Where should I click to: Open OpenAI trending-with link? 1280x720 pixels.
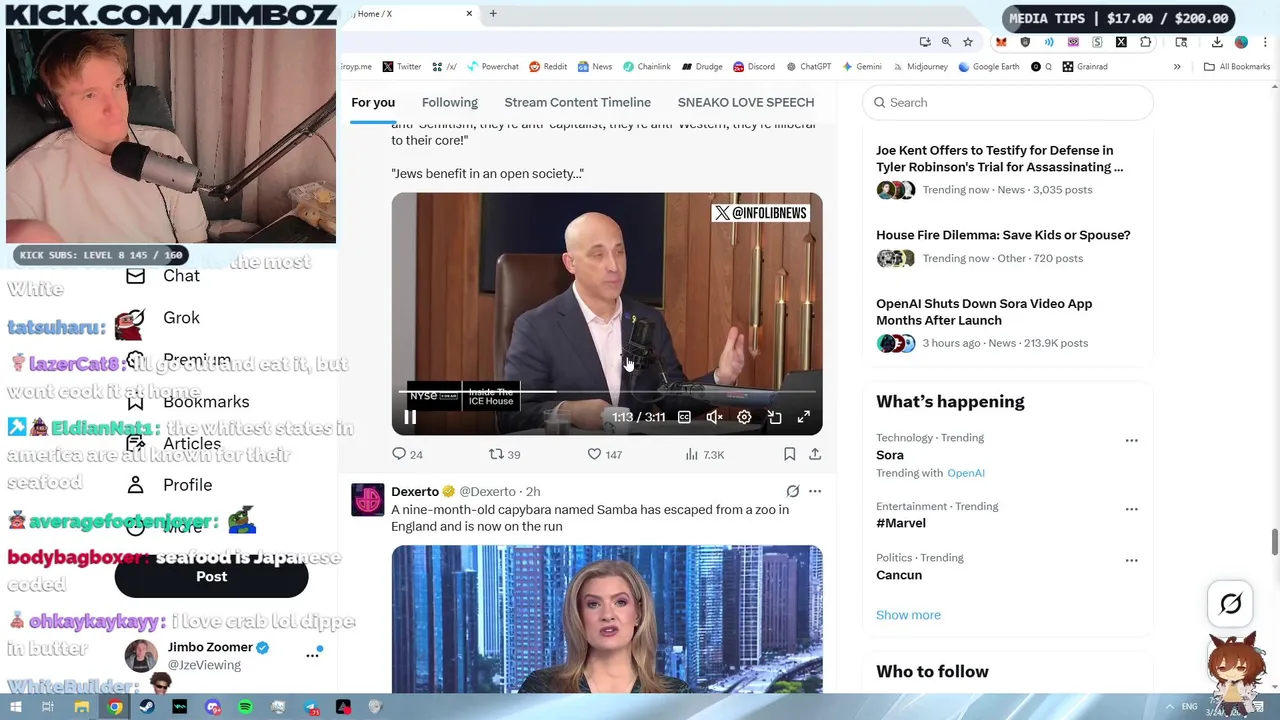tap(966, 473)
